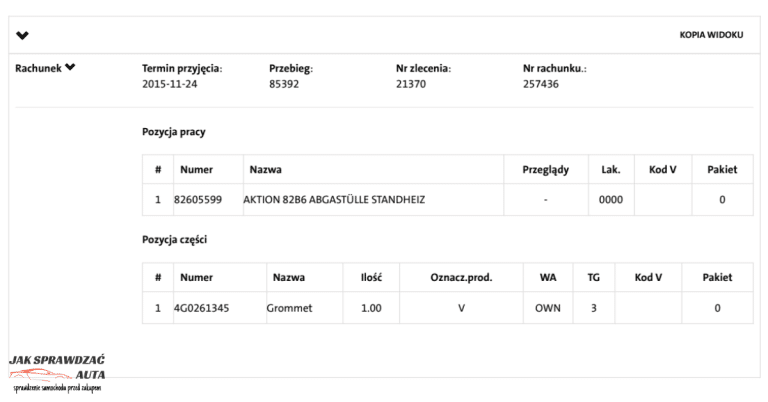Click the KOPIA WIDOKU button

tap(711, 35)
